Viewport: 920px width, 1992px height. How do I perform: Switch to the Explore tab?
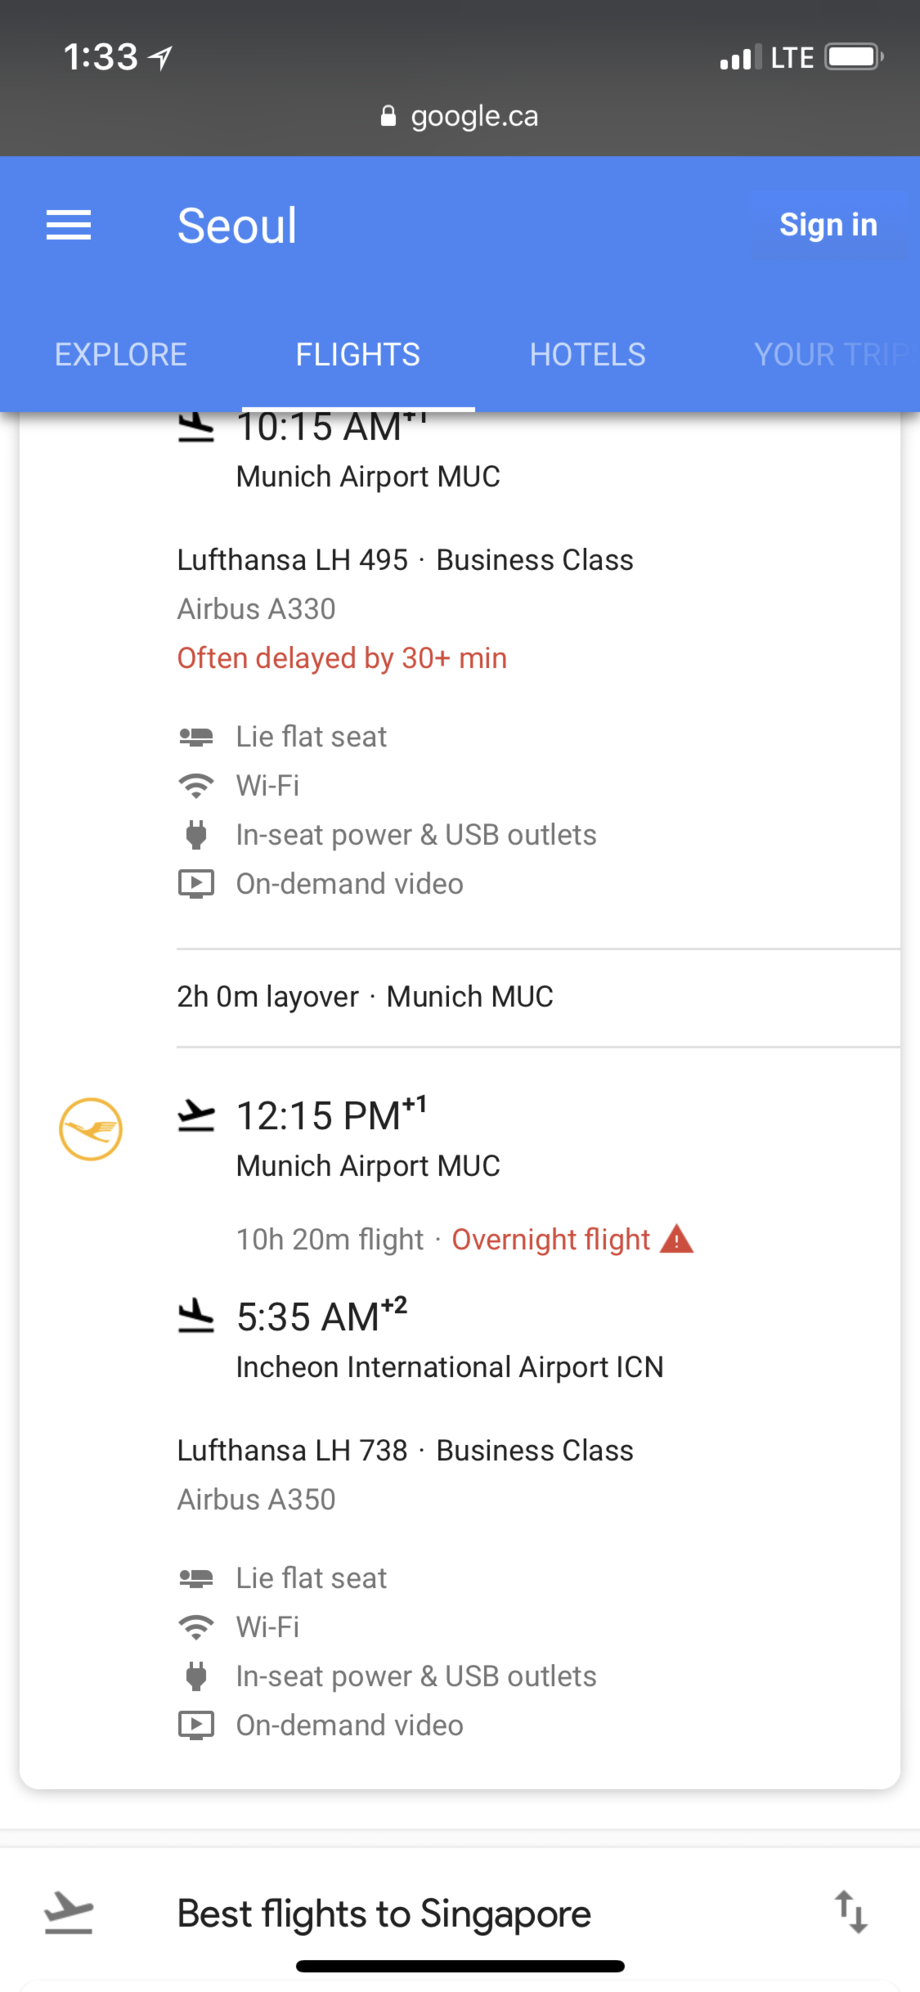click(121, 354)
